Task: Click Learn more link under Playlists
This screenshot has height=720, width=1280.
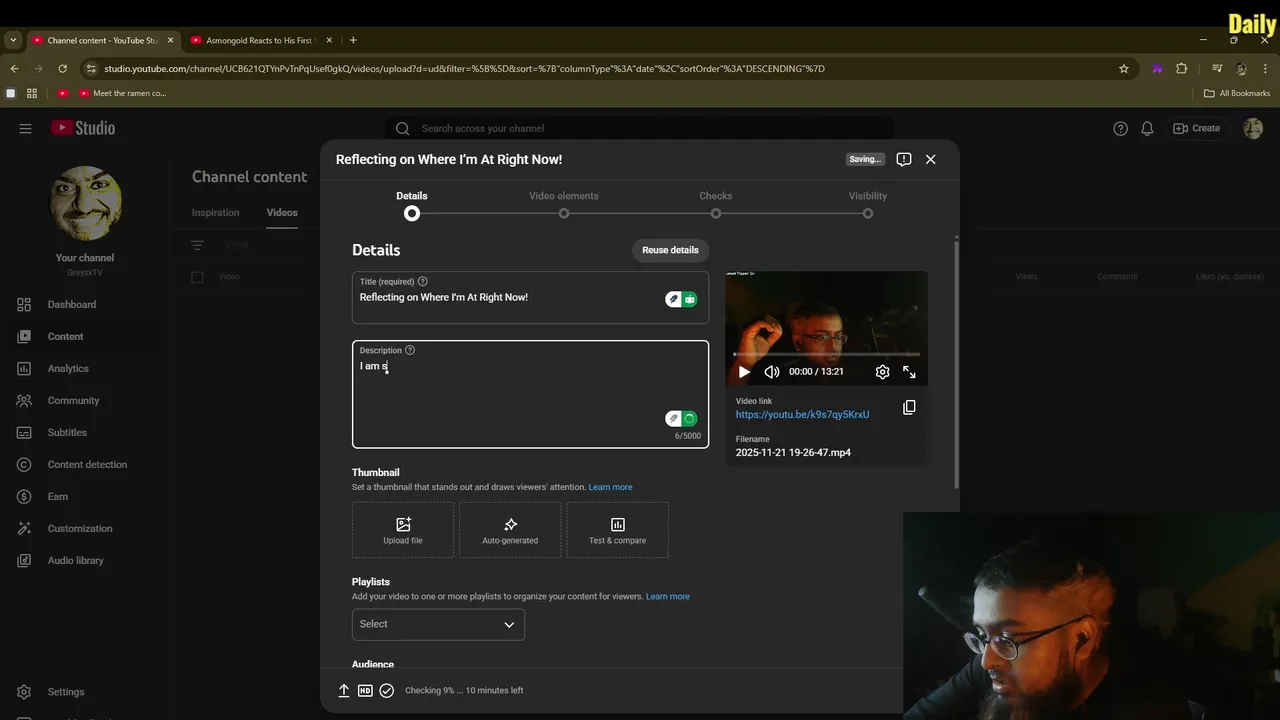Action: [667, 596]
